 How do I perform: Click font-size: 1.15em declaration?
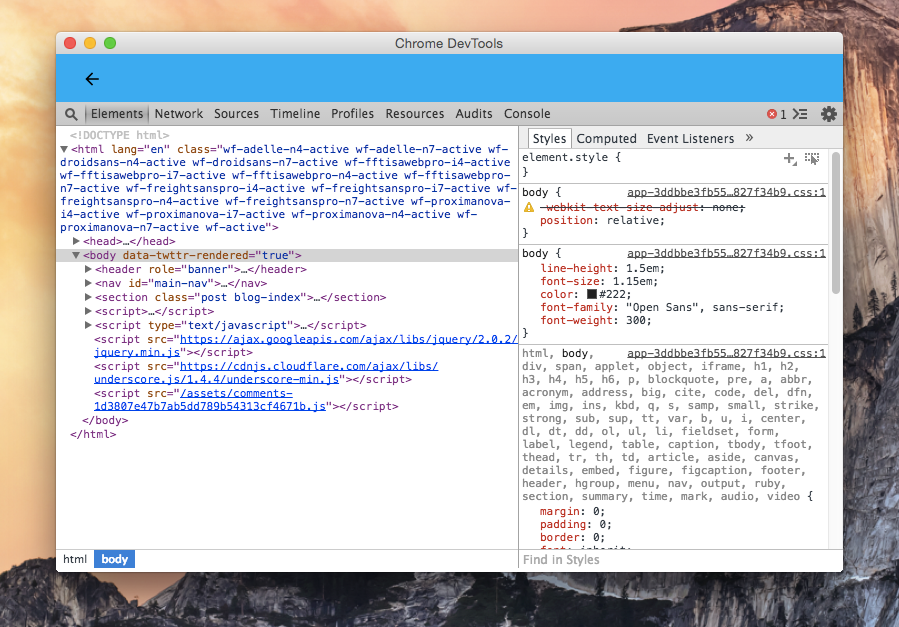pyautogui.click(x=599, y=281)
